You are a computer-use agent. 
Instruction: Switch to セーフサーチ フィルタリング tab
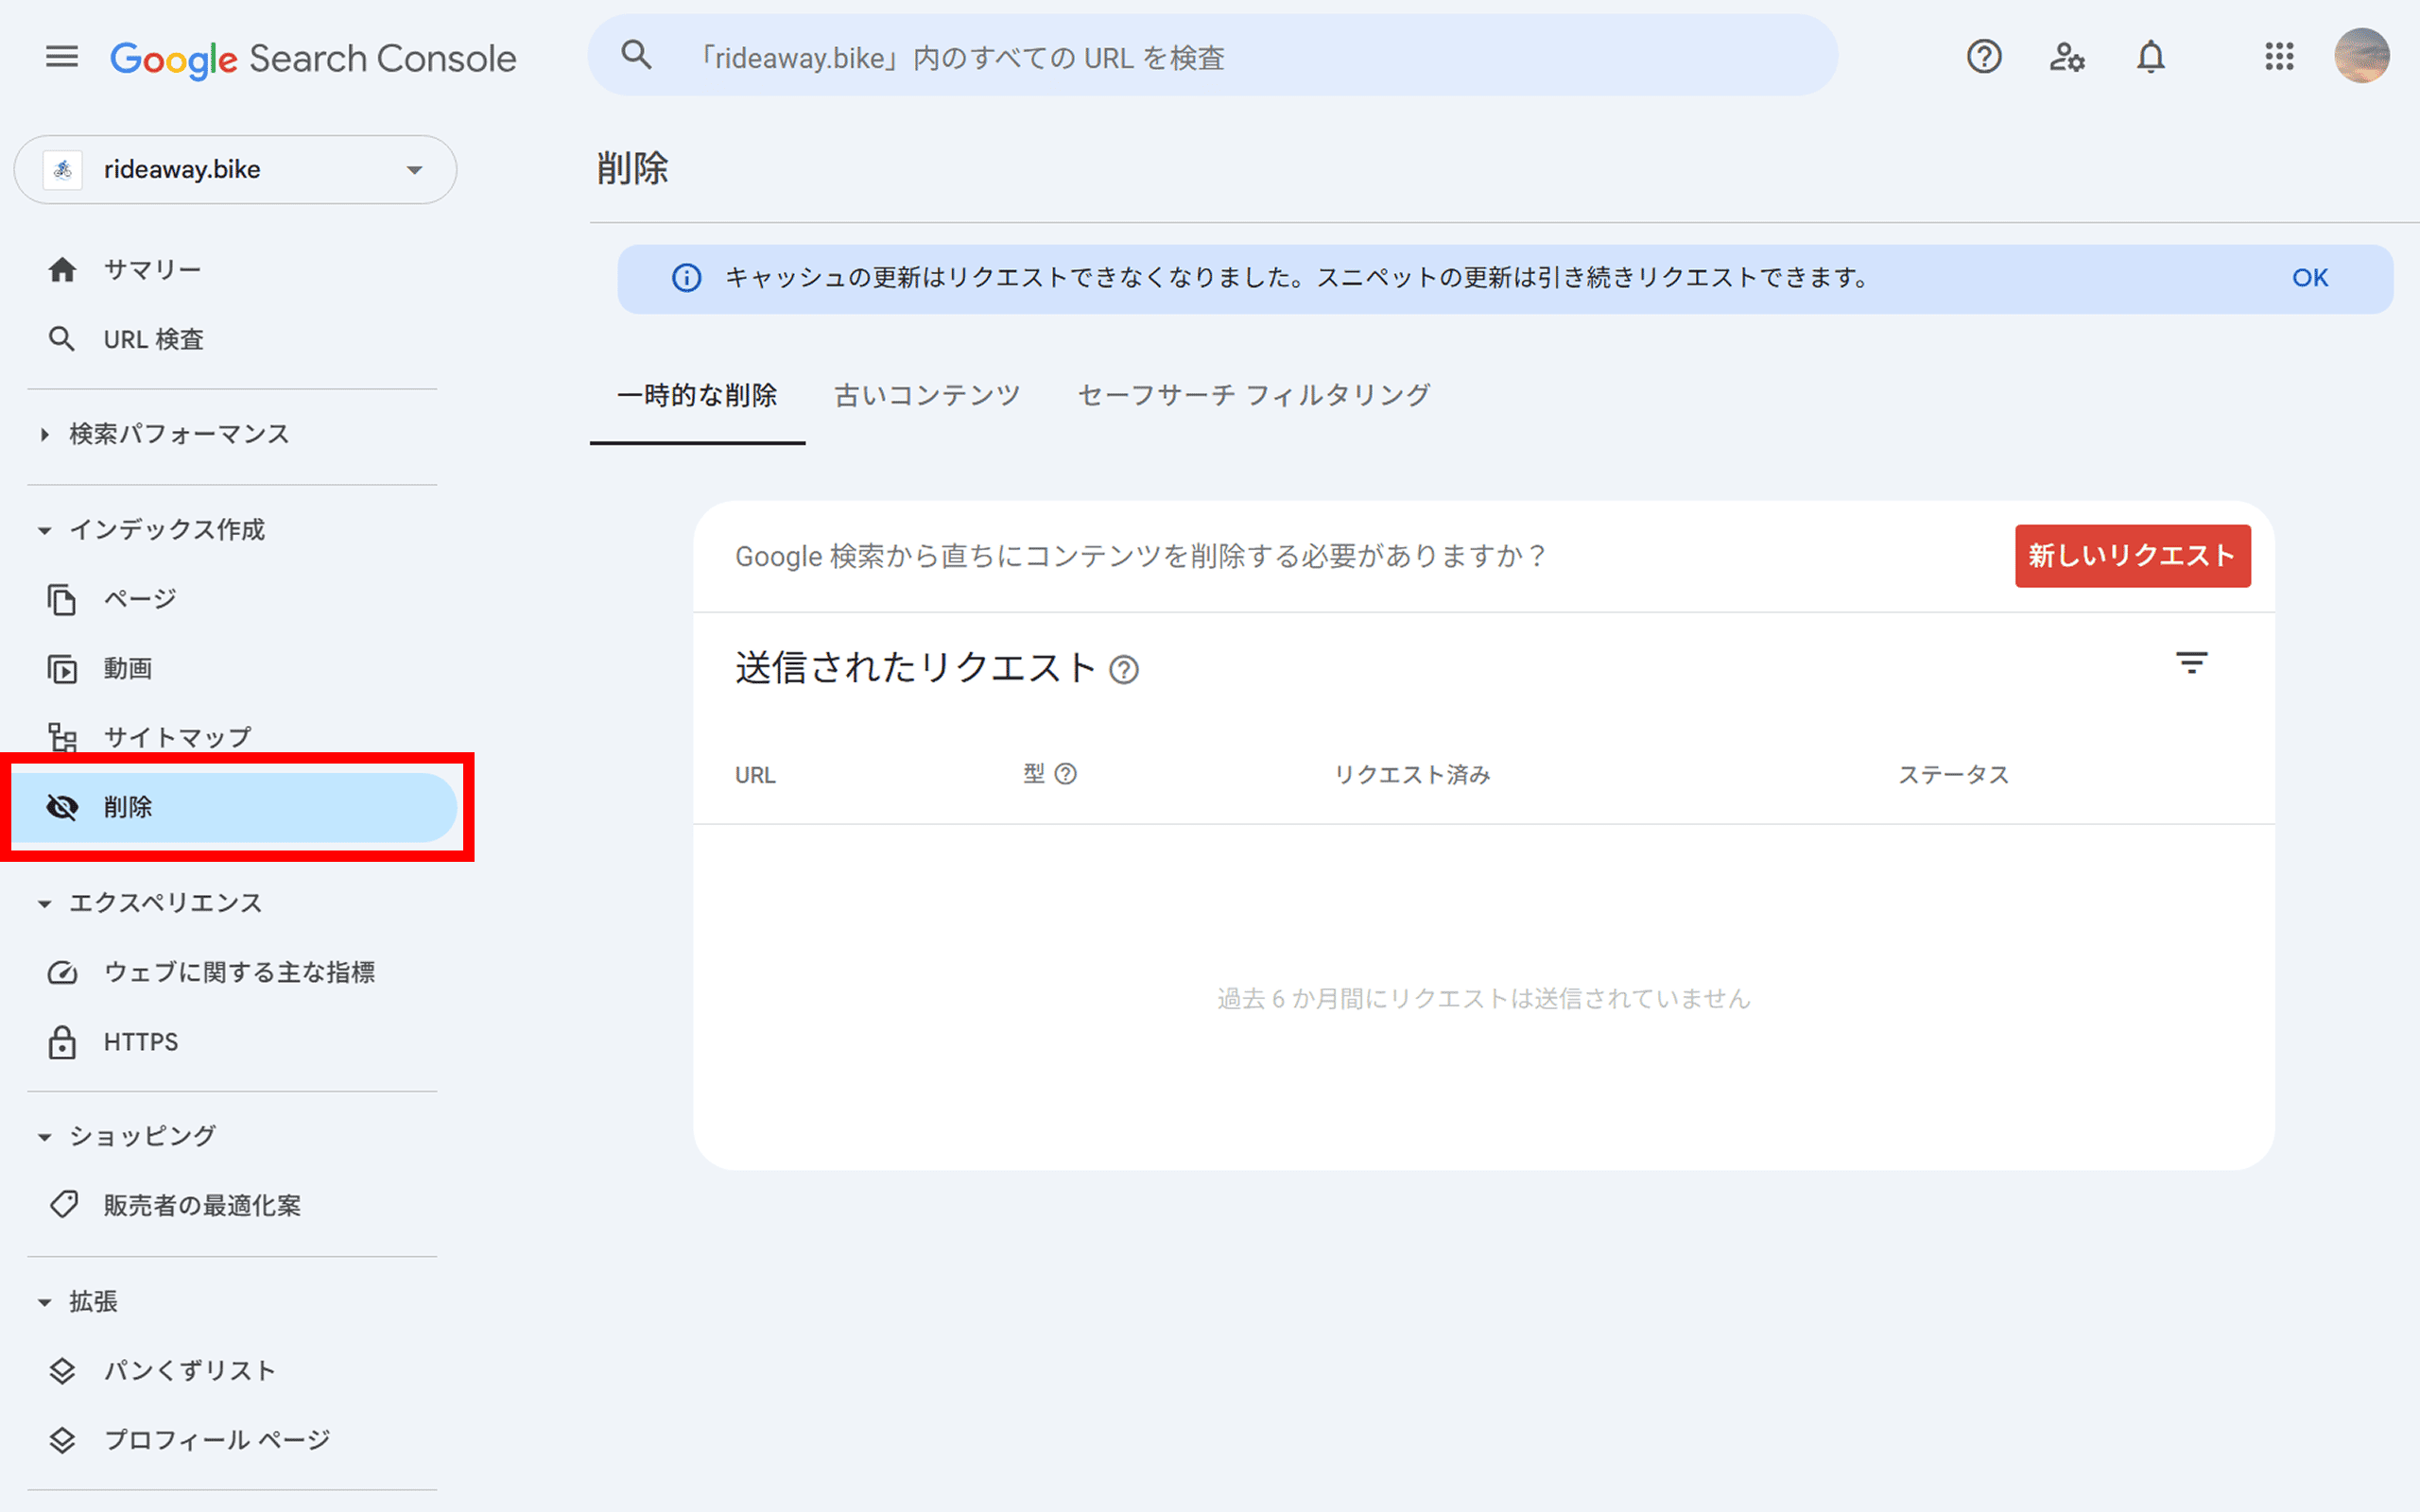click(1254, 396)
